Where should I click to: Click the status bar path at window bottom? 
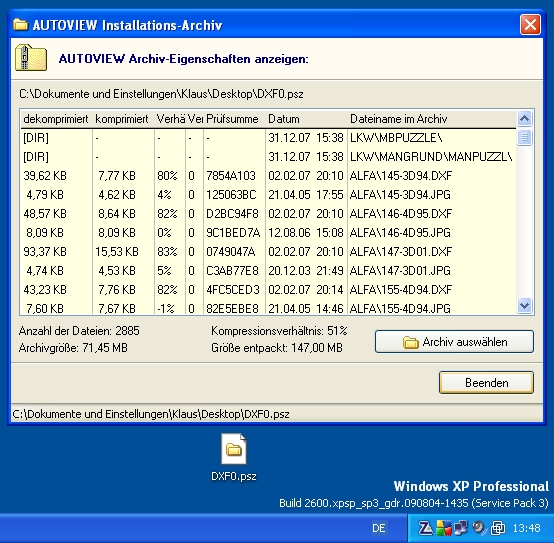pyautogui.click(x=151, y=414)
